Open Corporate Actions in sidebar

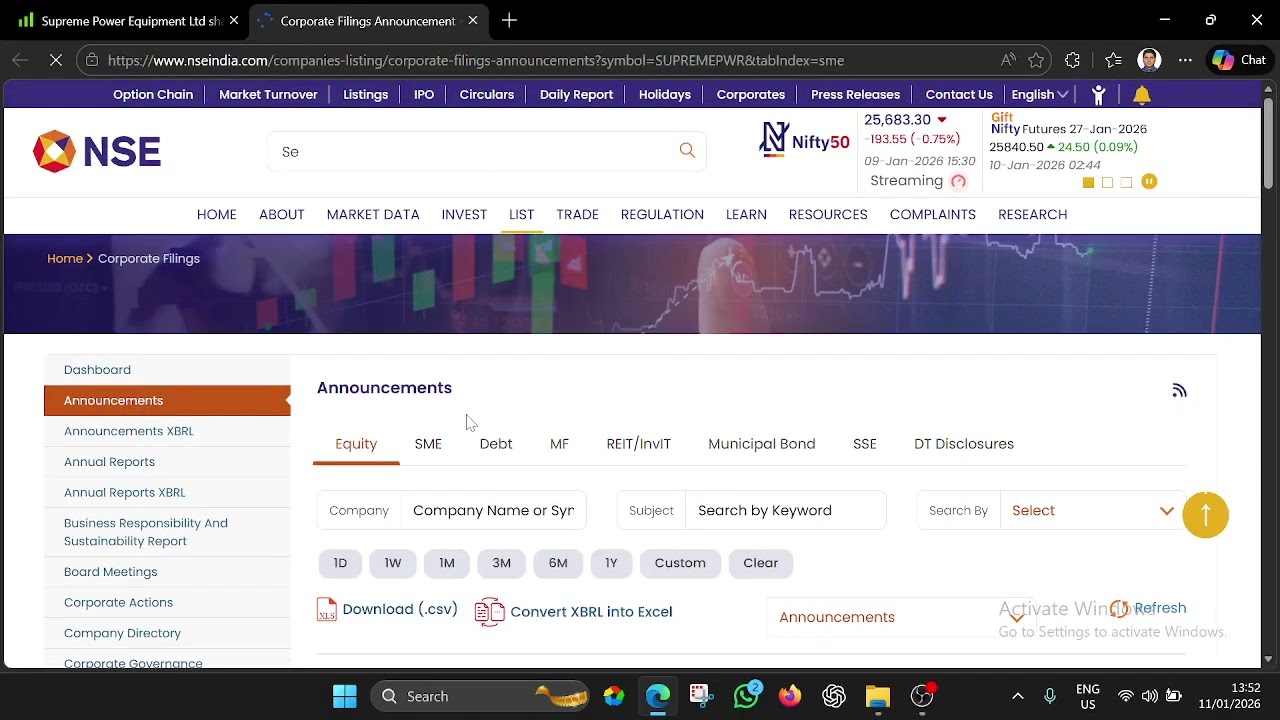(x=118, y=602)
